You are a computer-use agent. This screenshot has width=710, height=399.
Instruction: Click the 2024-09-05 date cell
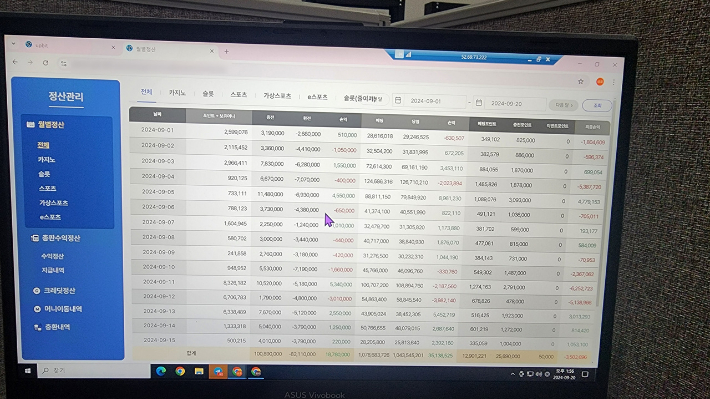click(158, 192)
